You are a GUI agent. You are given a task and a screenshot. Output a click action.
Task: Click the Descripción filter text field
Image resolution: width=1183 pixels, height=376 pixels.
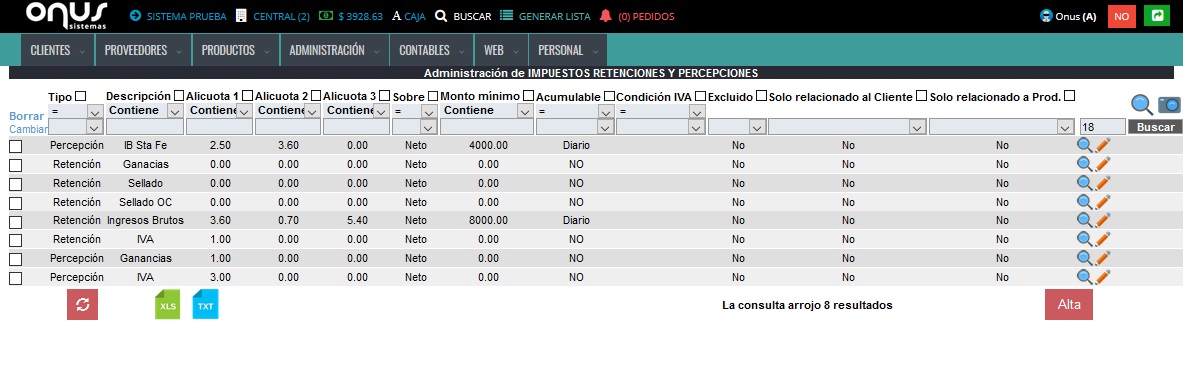pos(145,127)
